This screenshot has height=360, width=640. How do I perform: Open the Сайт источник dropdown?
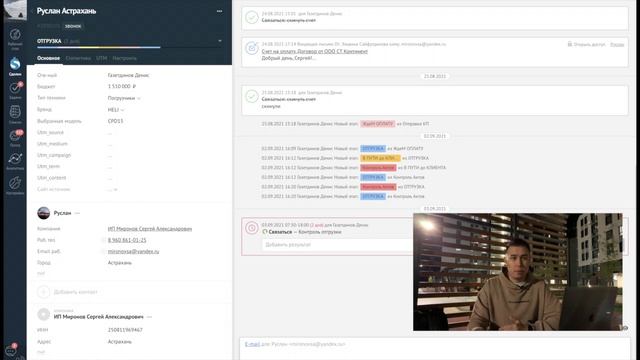(113, 189)
